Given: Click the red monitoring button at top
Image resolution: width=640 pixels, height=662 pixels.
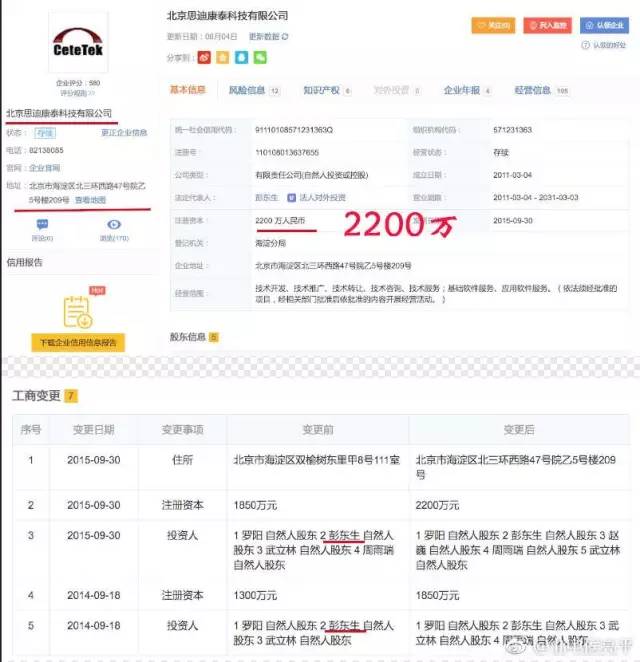Looking at the screenshot, I should click(547, 25).
